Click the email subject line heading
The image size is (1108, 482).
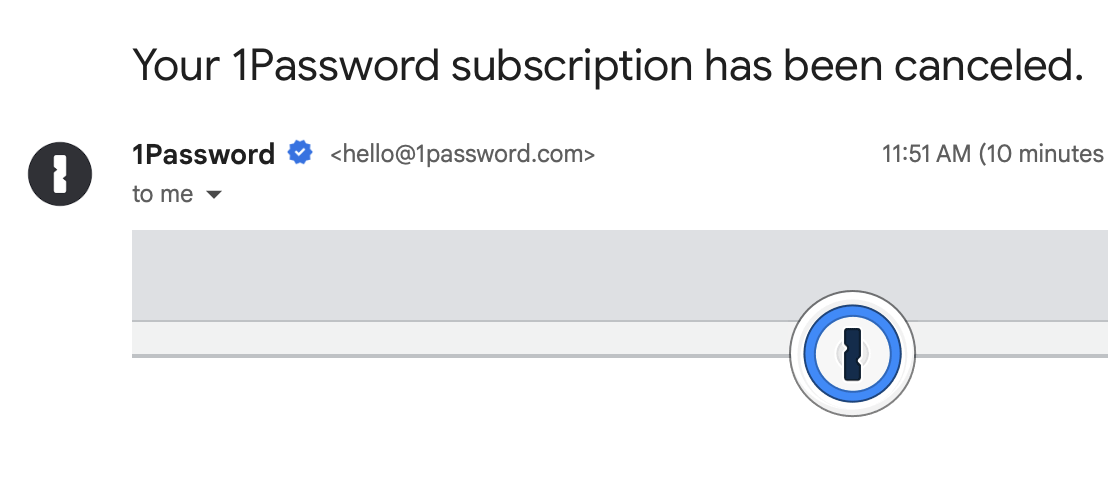[x=608, y=66]
